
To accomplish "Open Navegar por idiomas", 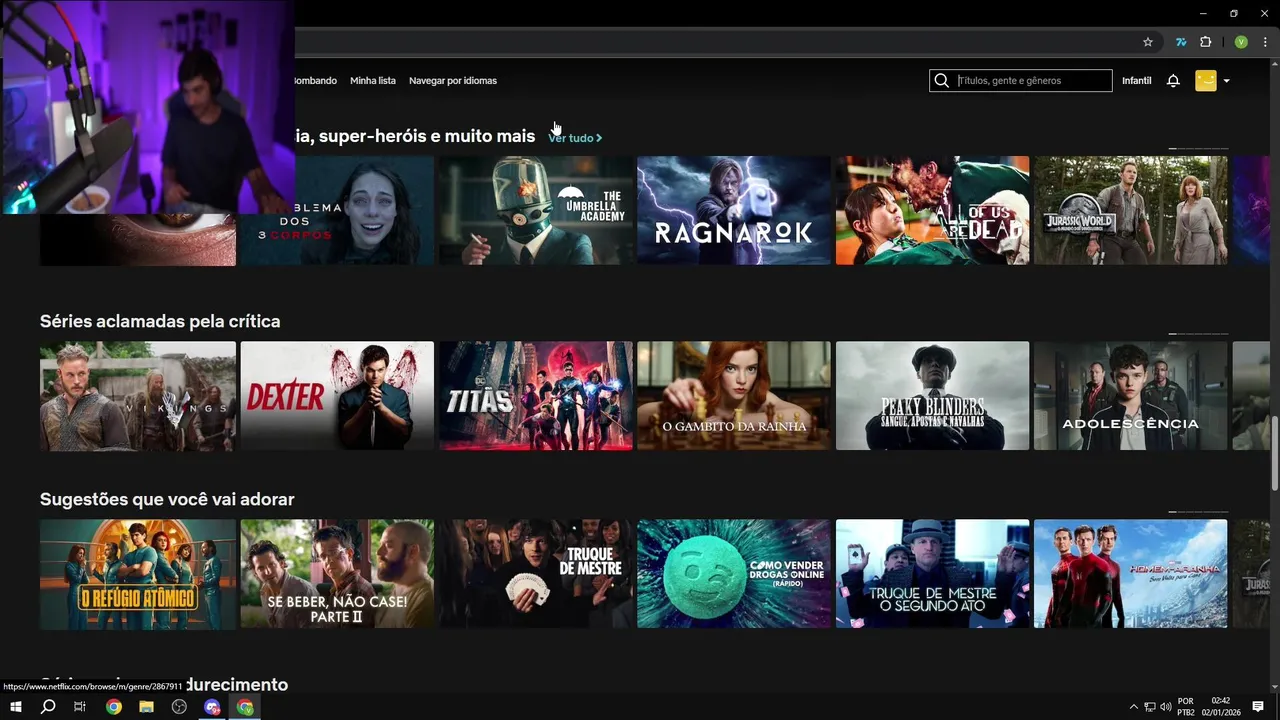I will (x=453, y=81).
